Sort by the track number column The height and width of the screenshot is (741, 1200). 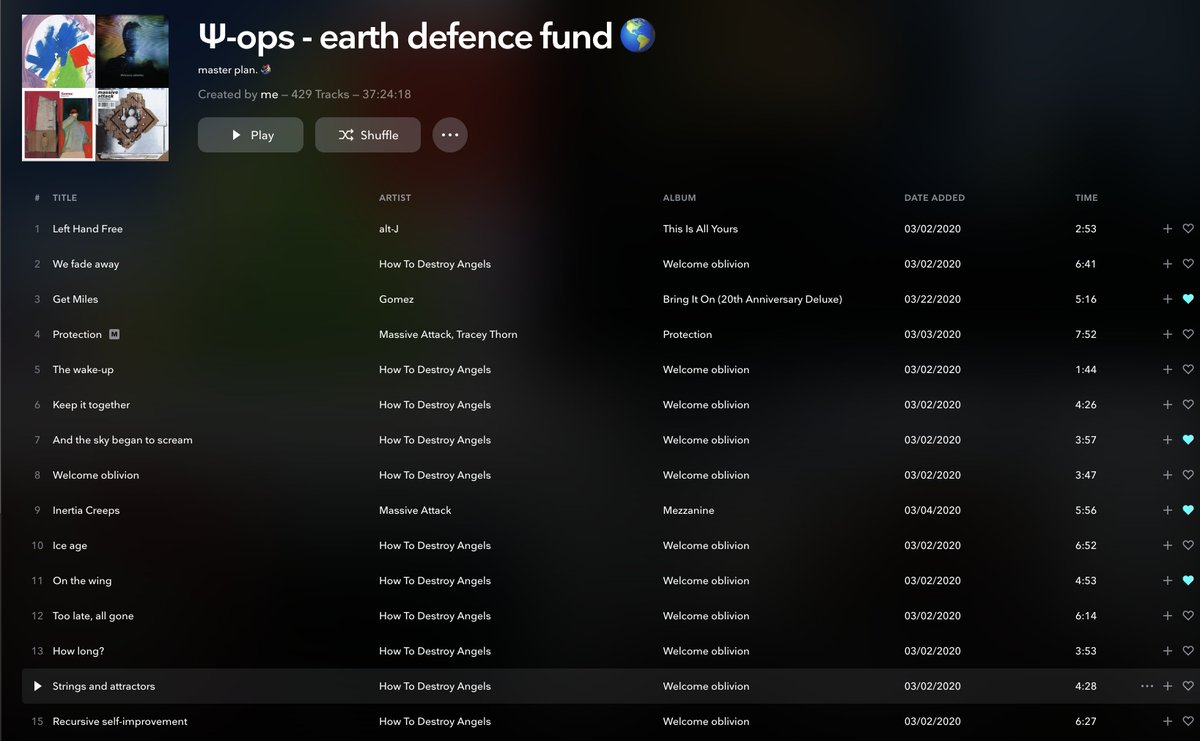pyautogui.click(x=37, y=198)
